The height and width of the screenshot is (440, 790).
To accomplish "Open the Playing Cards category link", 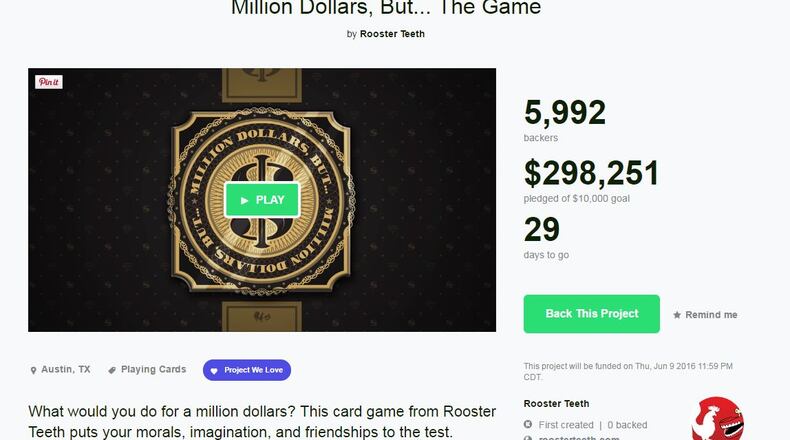I will 153,370.
